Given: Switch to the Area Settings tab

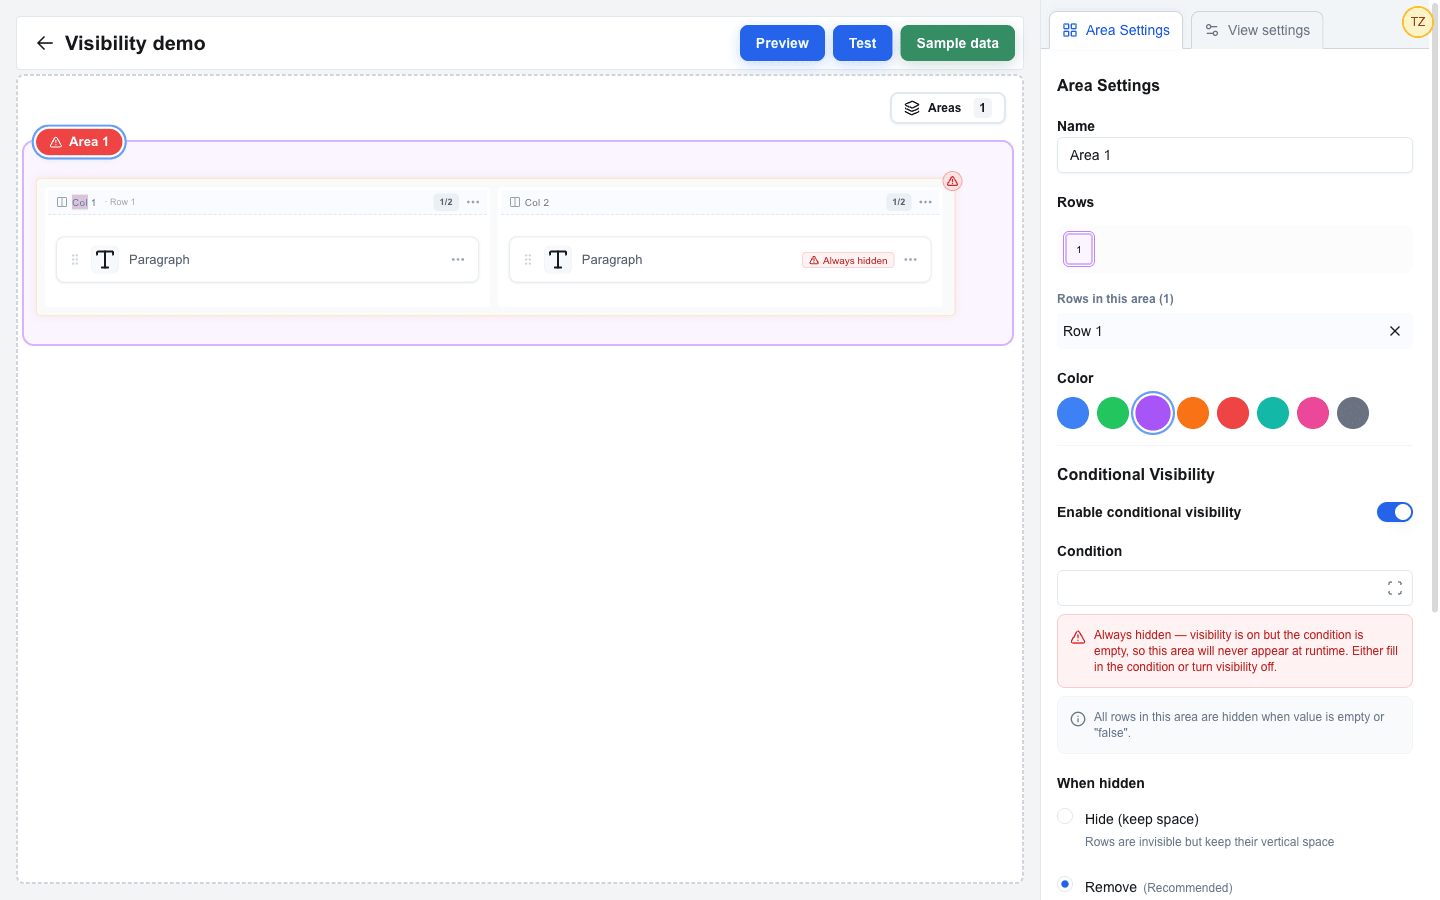Looking at the screenshot, I should click(1116, 30).
